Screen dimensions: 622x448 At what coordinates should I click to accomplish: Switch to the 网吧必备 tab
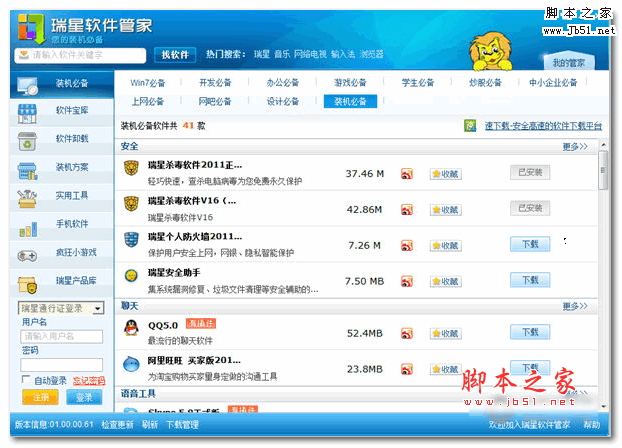(215, 102)
